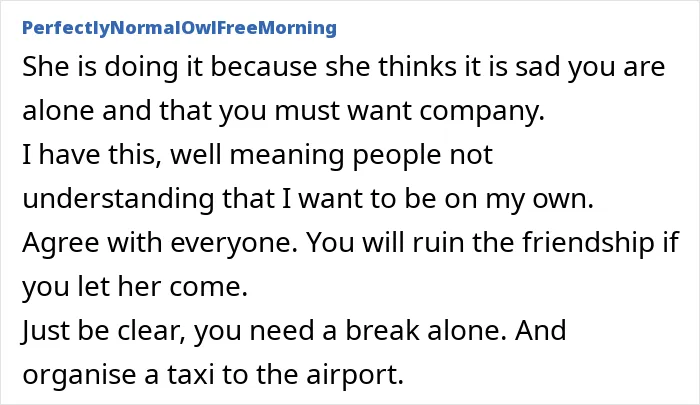This screenshot has height=405, width=700.
Task: Click the word 'friendship' in the comment
Action: pyautogui.click(x=588, y=244)
